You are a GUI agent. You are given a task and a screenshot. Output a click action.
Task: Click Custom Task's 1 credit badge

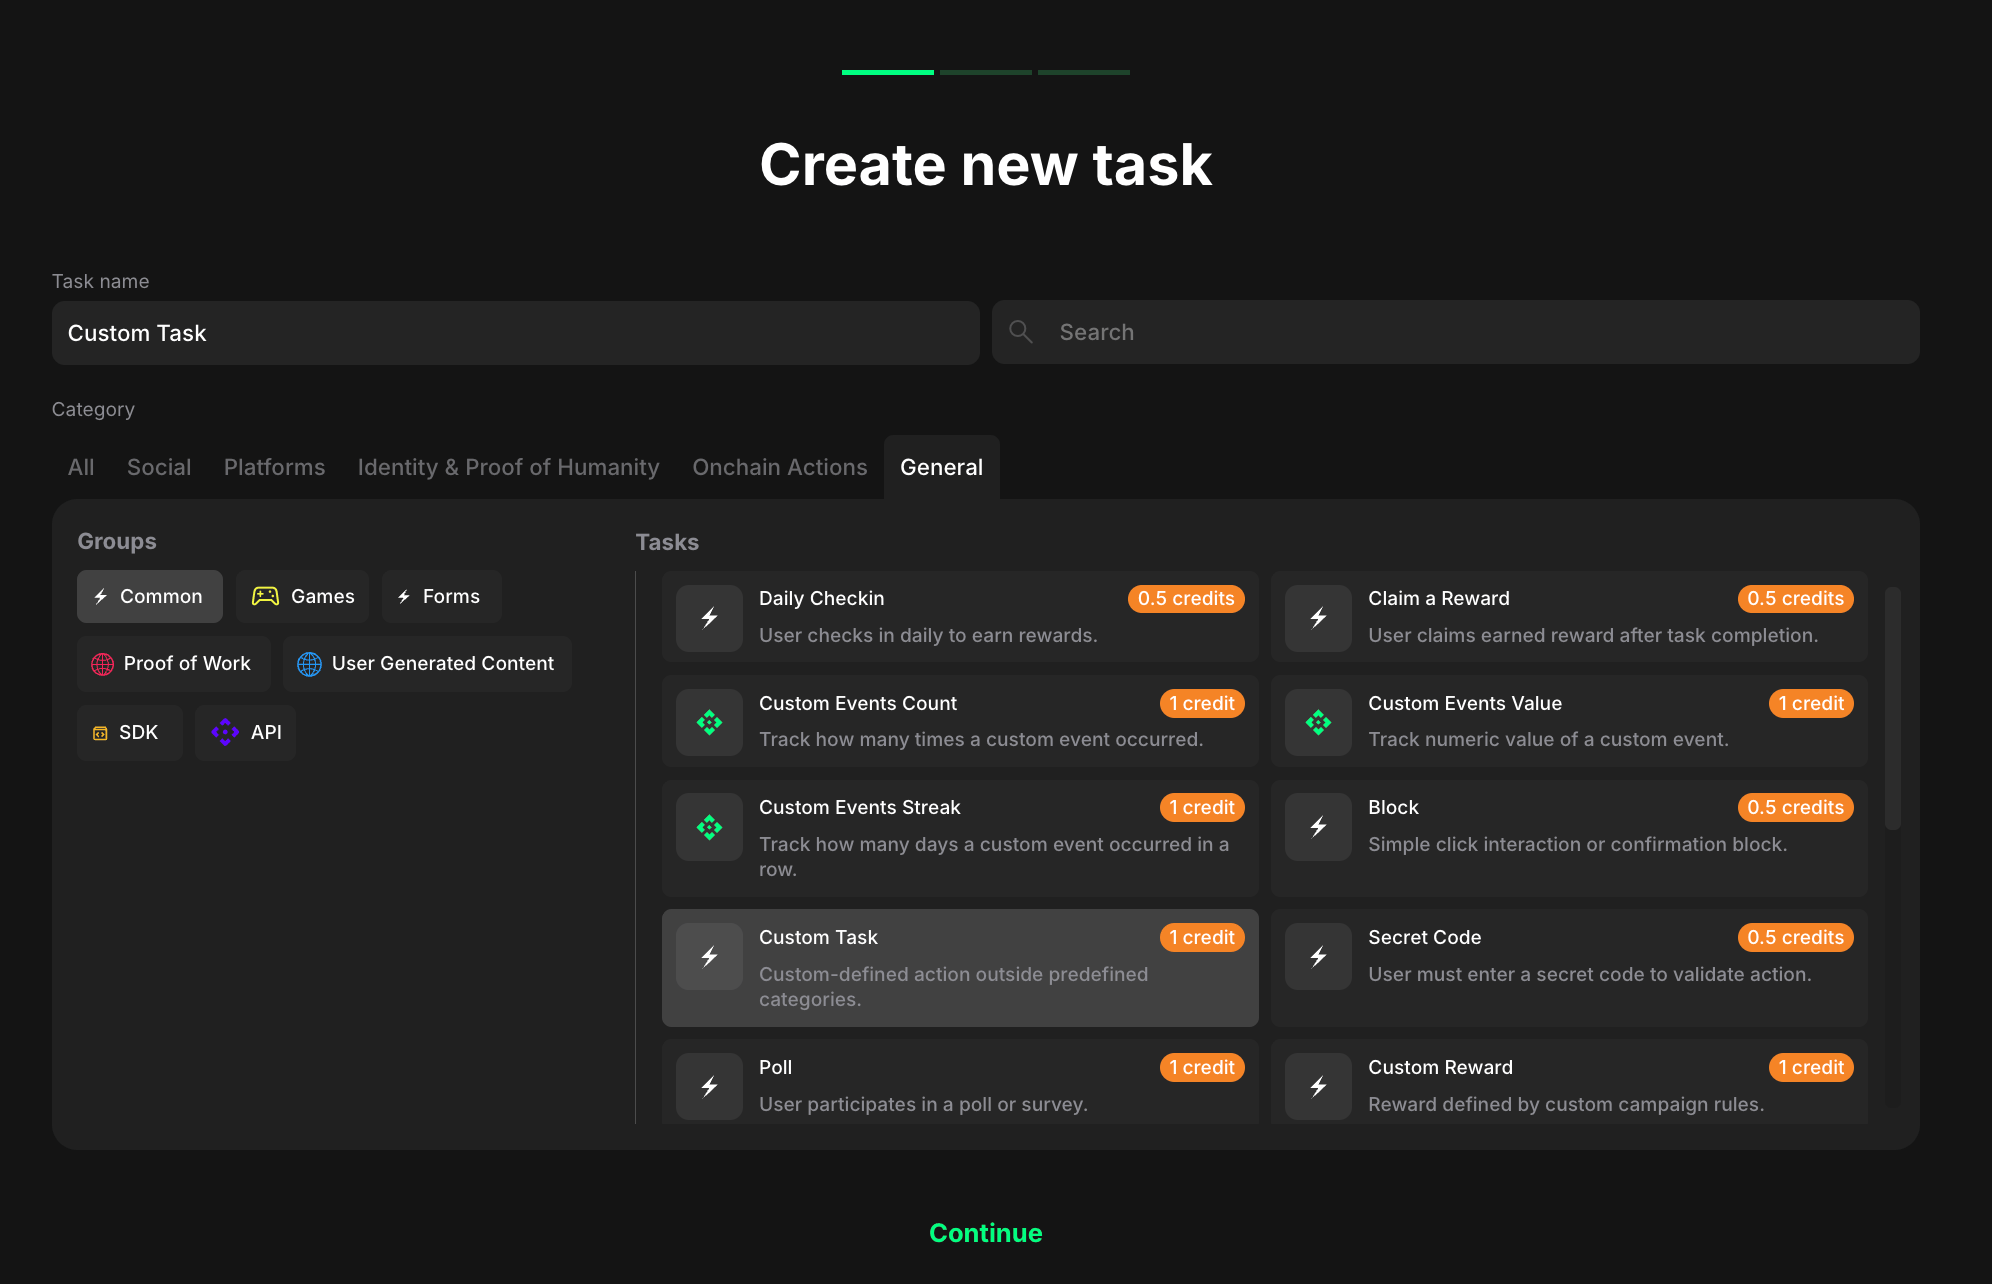tap(1202, 937)
